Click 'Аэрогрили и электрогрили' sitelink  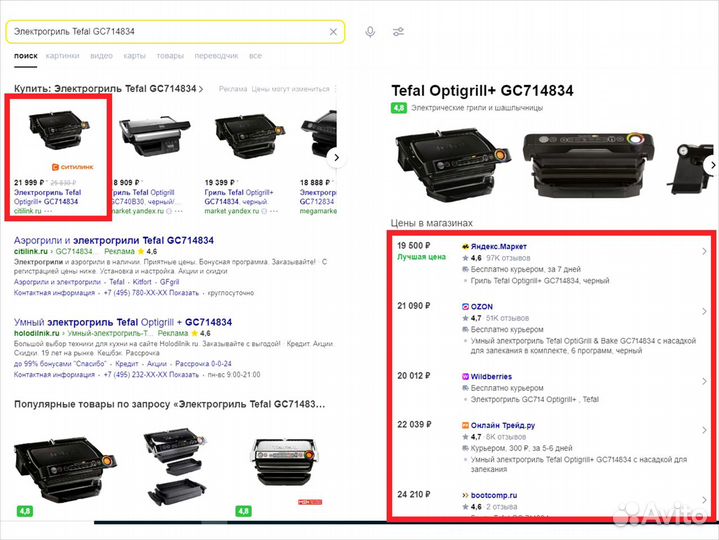point(57,282)
